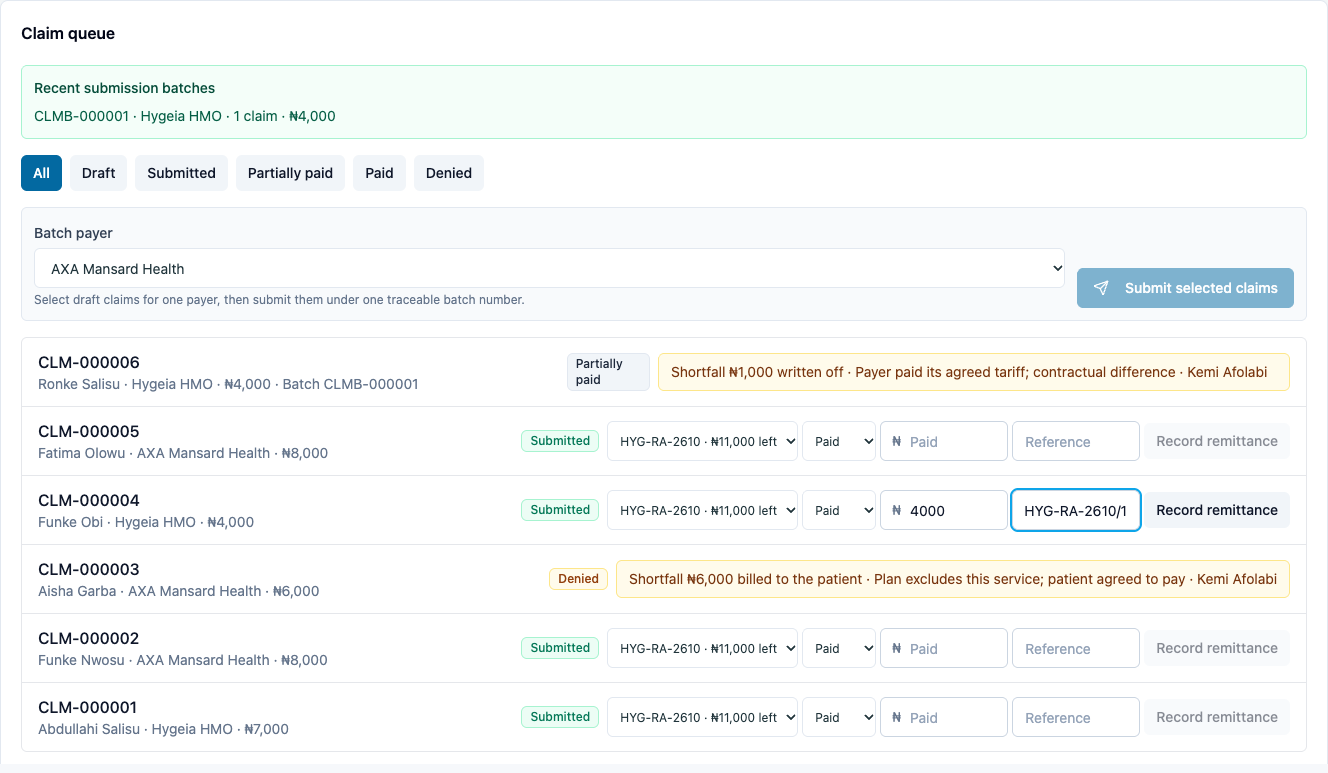Screen dimensions: 1328x773
Task: Open remittance dropdown for CLM-000004
Action: [x=702, y=510]
